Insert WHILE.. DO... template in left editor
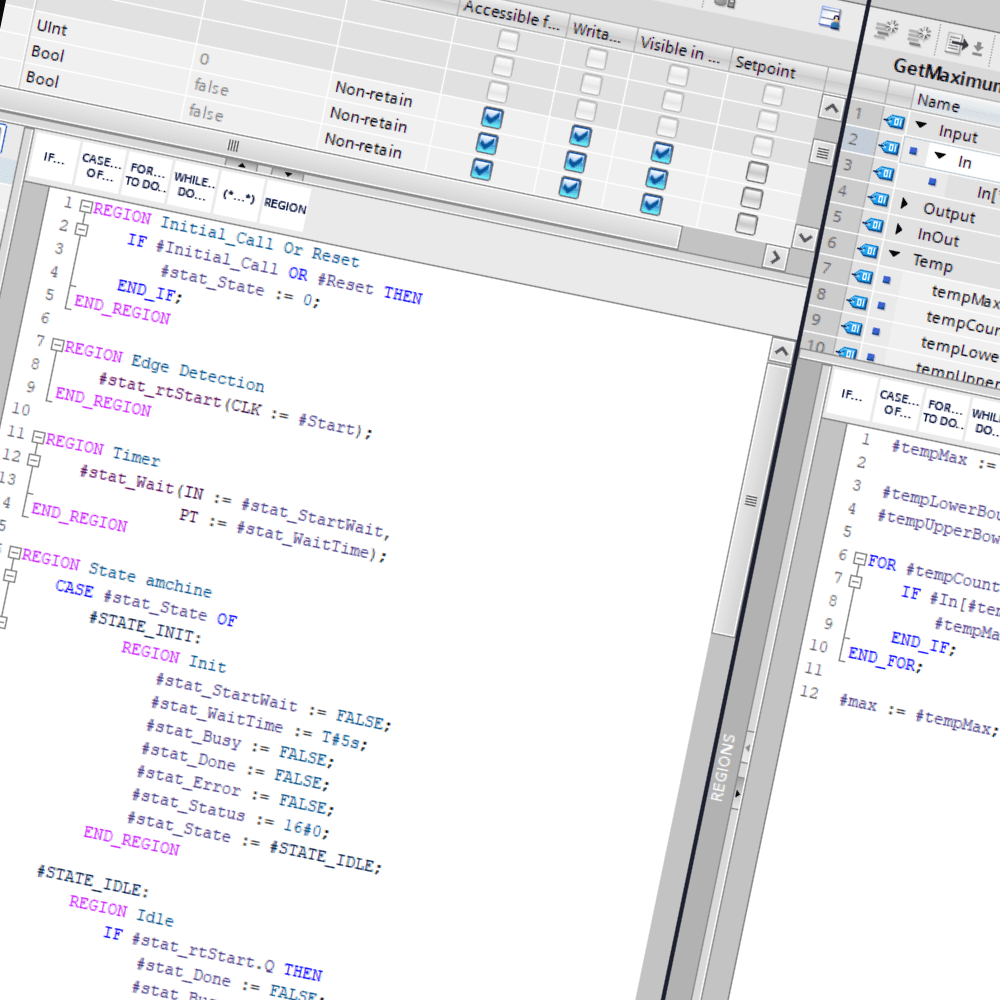1000x1000 pixels. (194, 186)
